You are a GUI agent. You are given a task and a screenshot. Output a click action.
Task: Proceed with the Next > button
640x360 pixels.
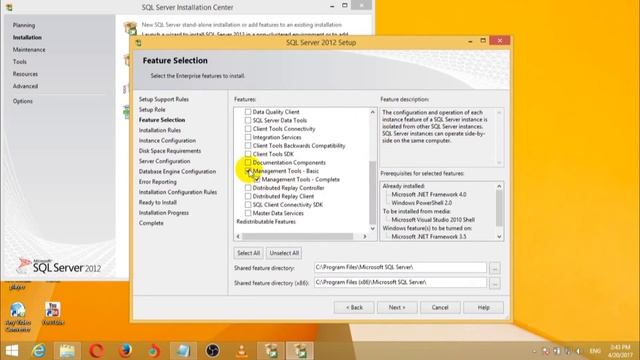click(x=397, y=307)
